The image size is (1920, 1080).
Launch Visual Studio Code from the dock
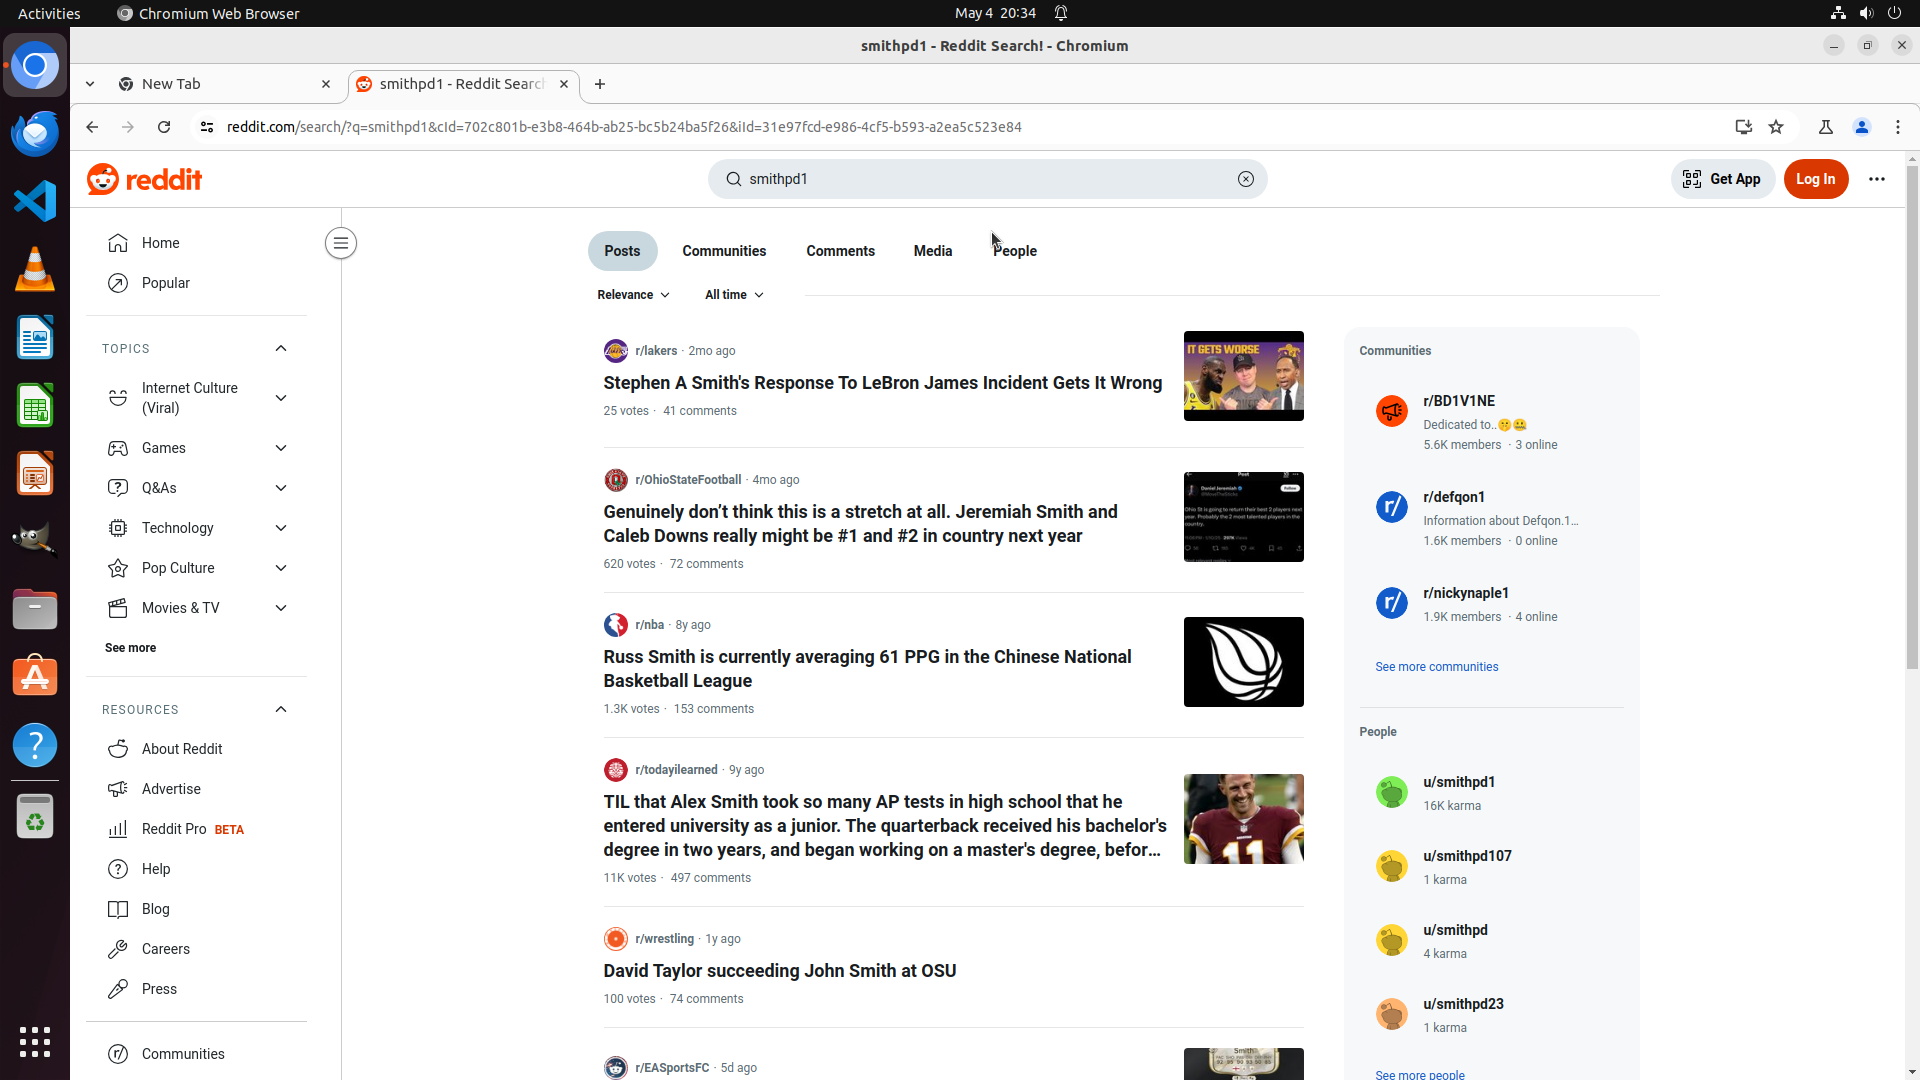35,201
